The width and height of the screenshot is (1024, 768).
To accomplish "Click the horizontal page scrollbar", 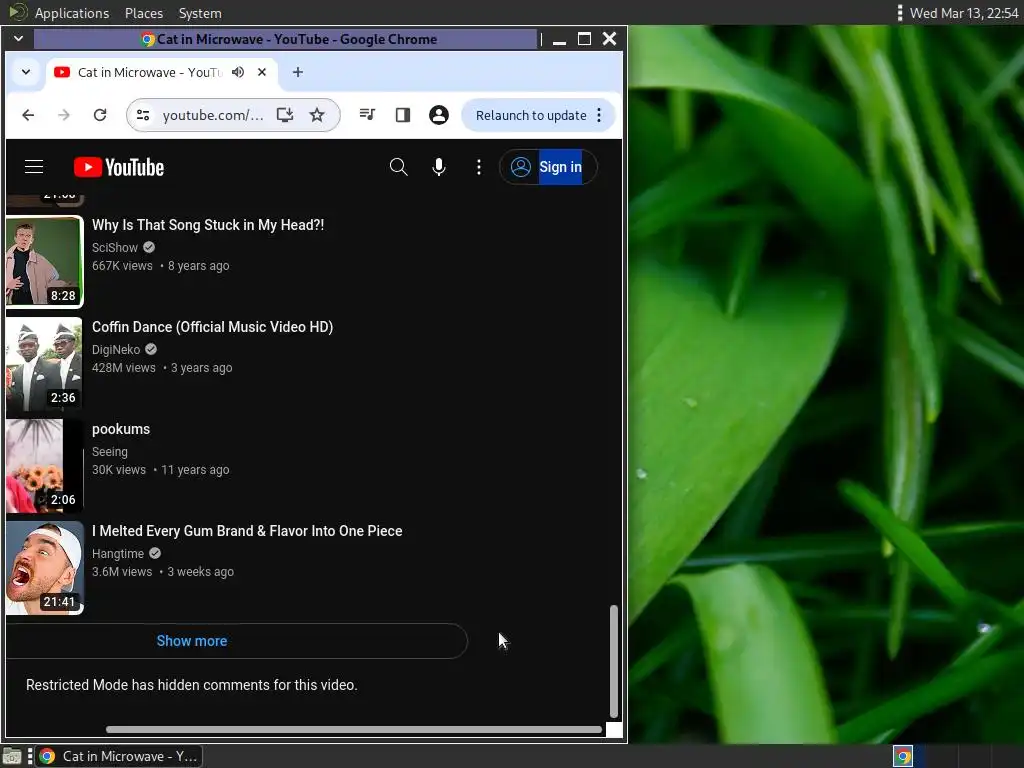I will [353, 729].
